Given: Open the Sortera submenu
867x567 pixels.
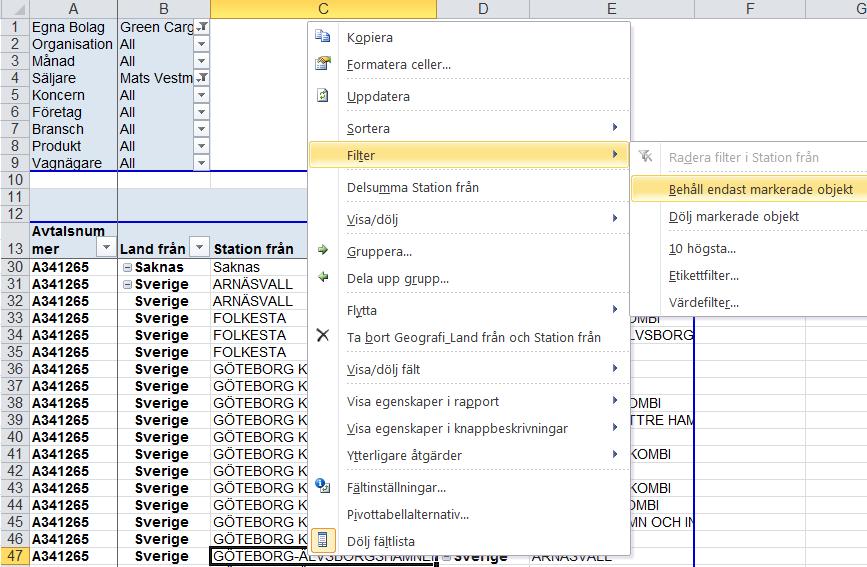Looking at the screenshot, I should tap(469, 129).
